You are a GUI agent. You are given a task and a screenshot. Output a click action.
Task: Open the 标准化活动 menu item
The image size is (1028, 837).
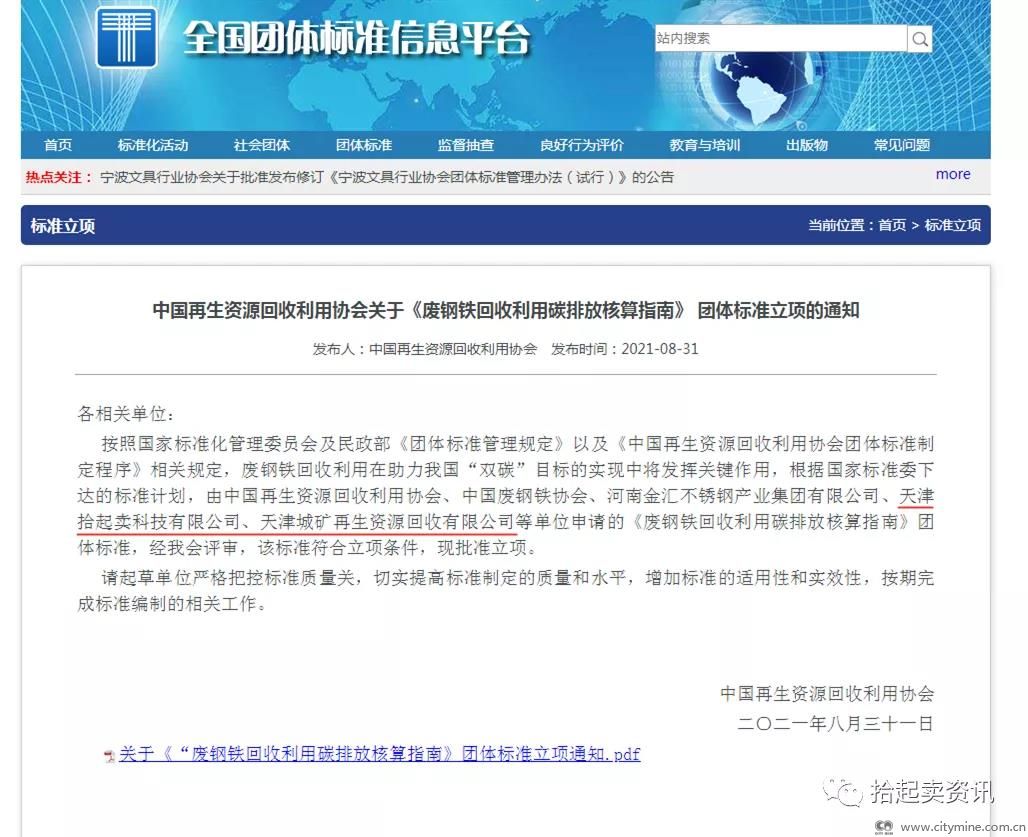[x=152, y=145]
